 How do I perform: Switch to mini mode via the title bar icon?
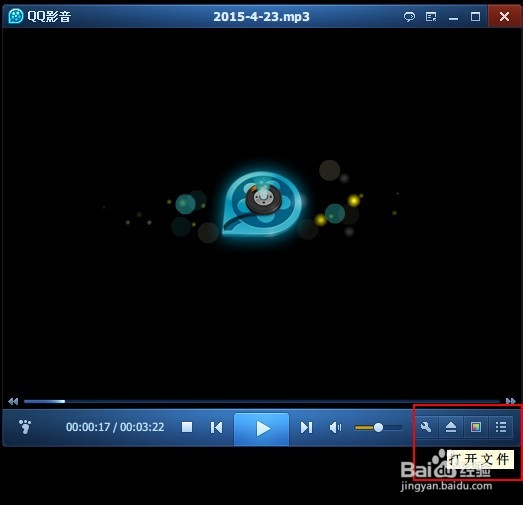[431, 16]
